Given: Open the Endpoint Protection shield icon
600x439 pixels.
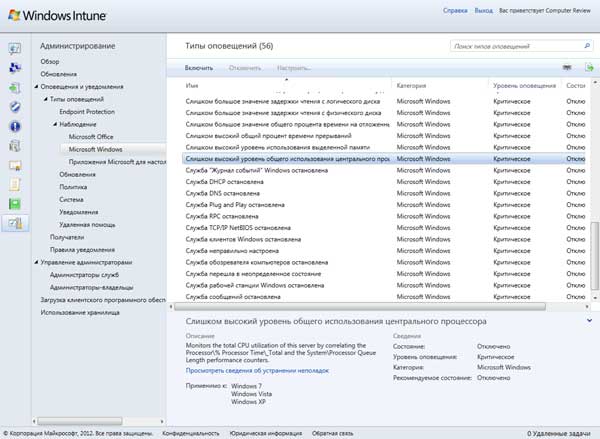Looking at the screenshot, I should coord(15,107).
